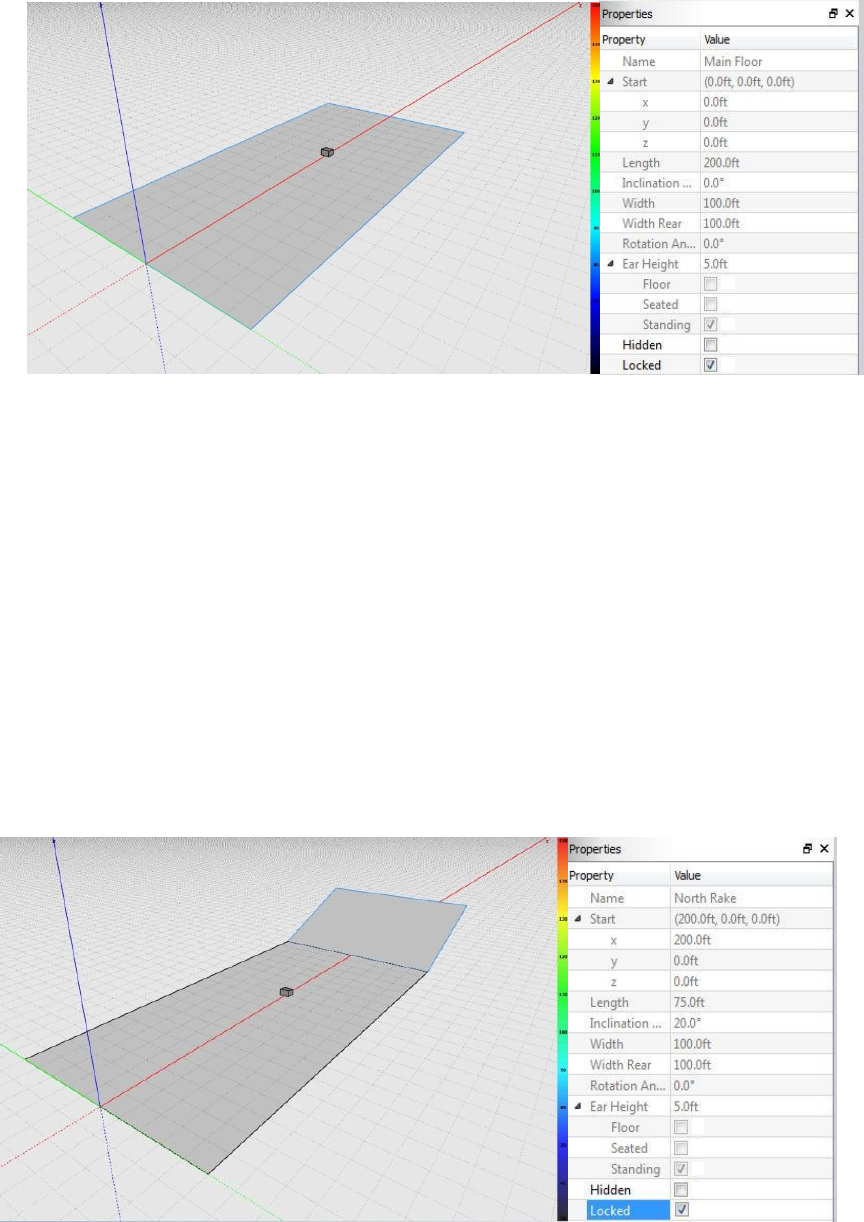
Task: Float the Properties panel showing Main Floor
Action: coord(833,15)
